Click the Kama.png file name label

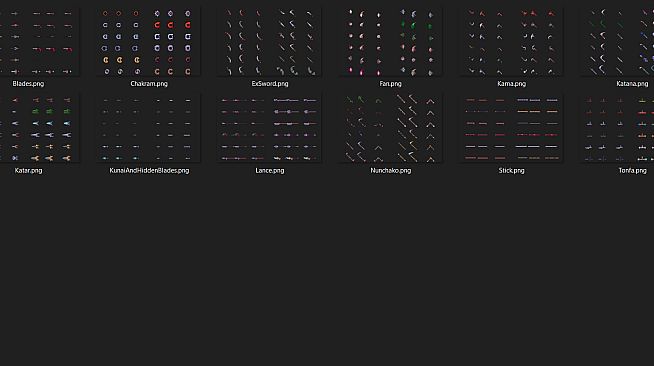pos(511,84)
